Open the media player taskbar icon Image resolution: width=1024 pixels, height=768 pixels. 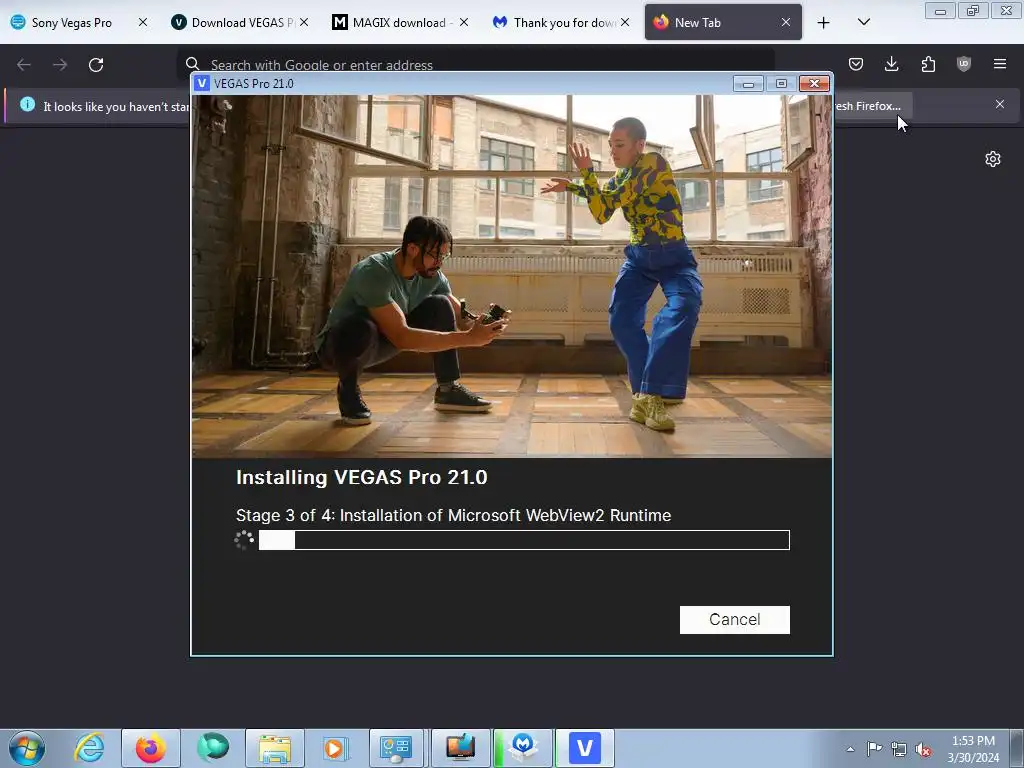point(336,748)
